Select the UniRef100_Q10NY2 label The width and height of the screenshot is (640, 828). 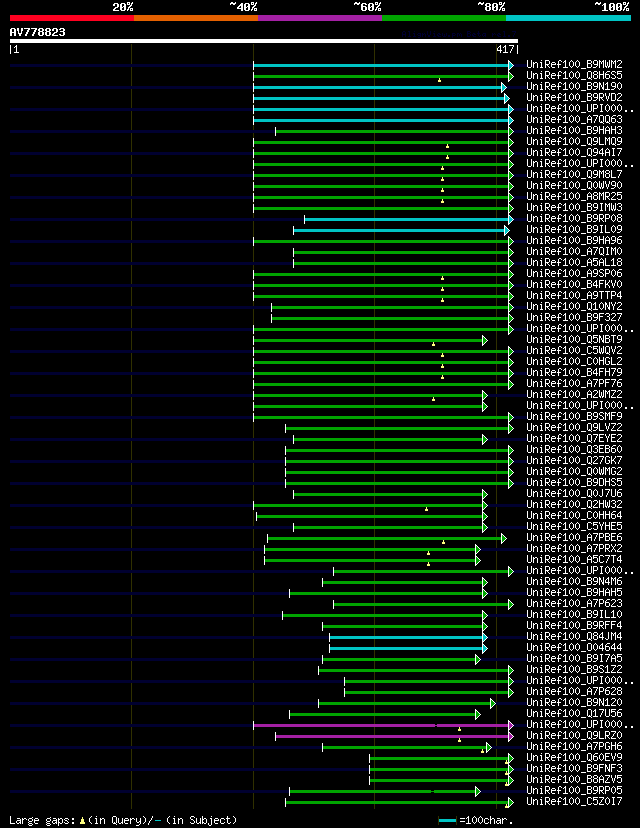(575, 306)
